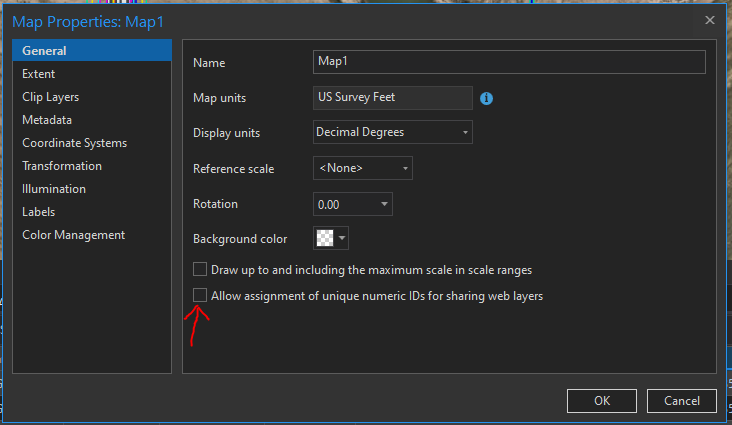Viewport: 732px width, 425px height.
Task: Go to Coordinate Systems page
Action: click(74, 143)
